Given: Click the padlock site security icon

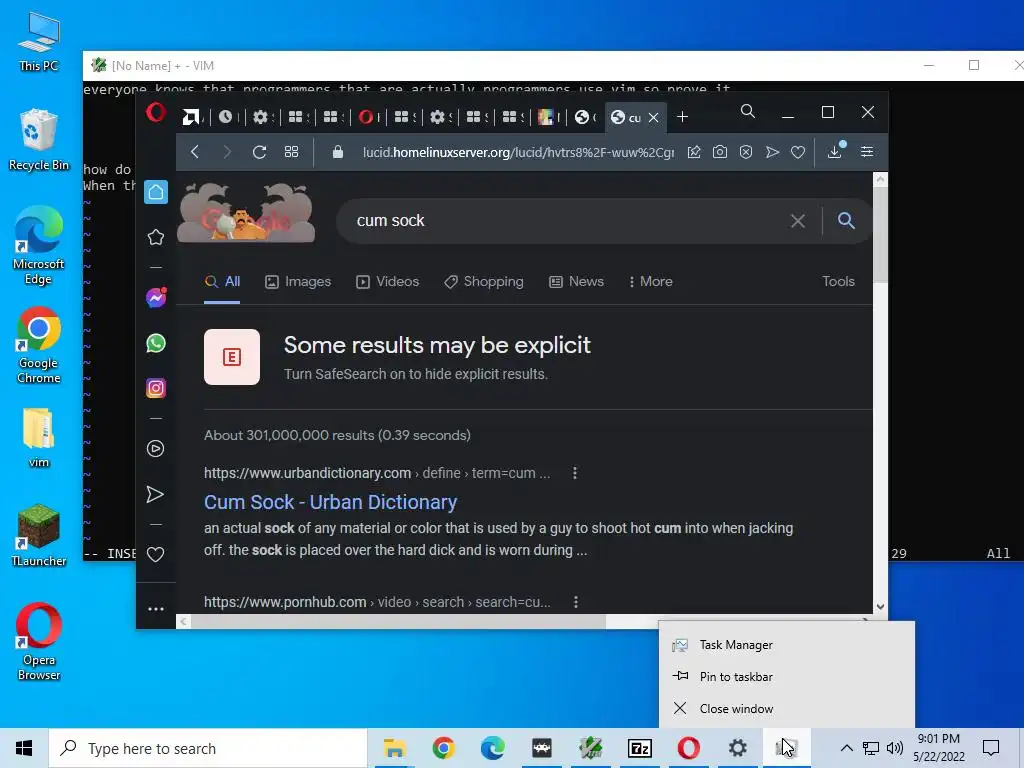Looking at the screenshot, I should click(338, 152).
